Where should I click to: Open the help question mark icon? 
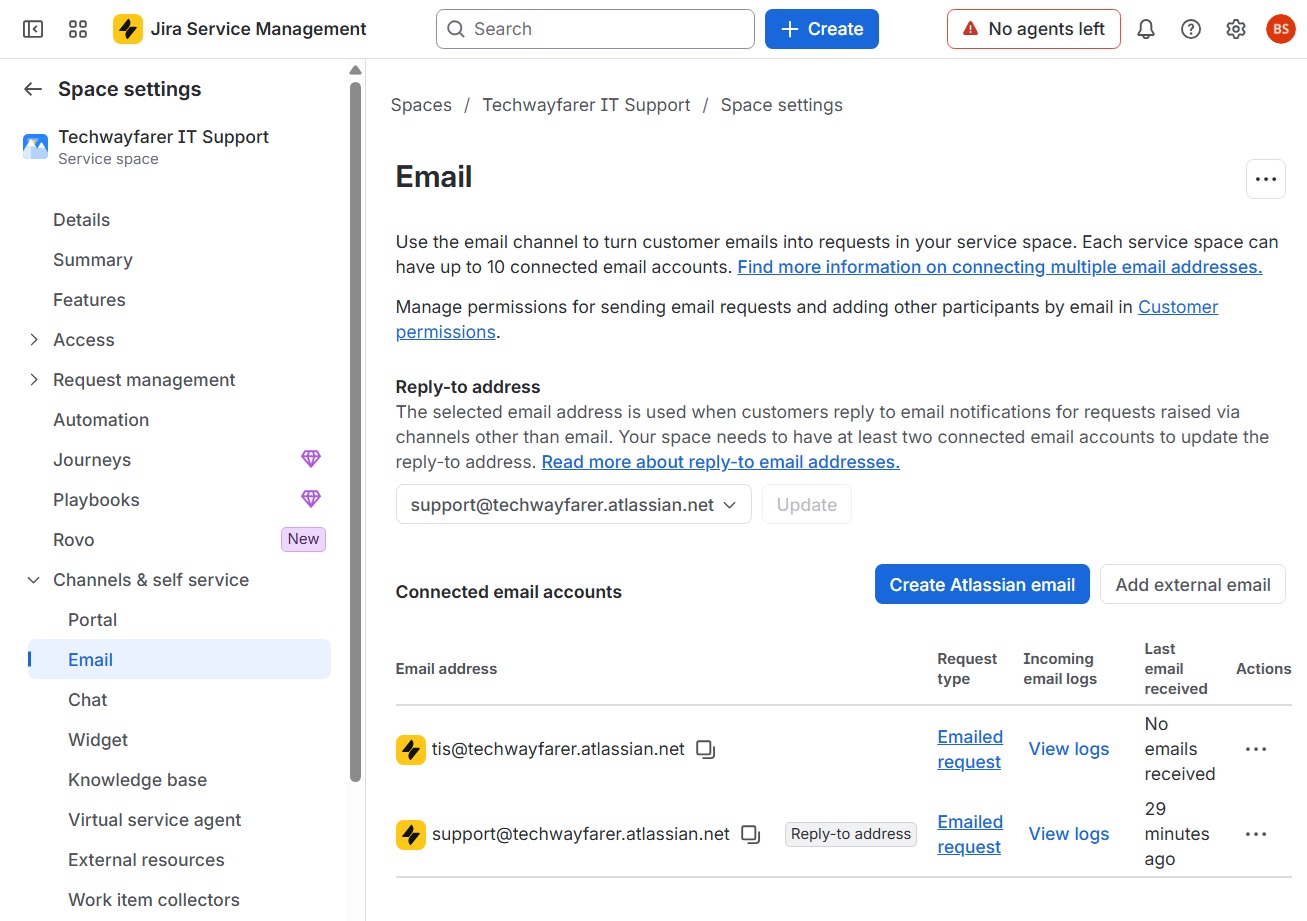(1191, 29)
